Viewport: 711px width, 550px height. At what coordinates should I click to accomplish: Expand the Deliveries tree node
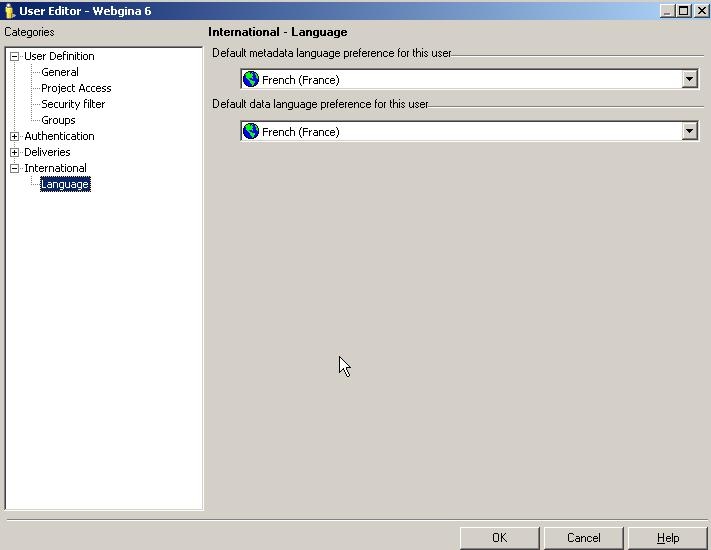(x=15, y=152)
